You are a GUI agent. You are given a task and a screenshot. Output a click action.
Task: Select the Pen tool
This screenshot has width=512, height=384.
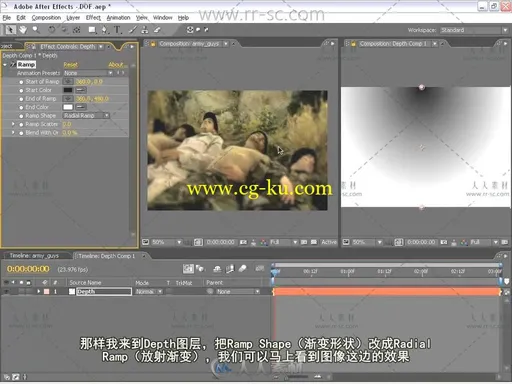[105, 30]
